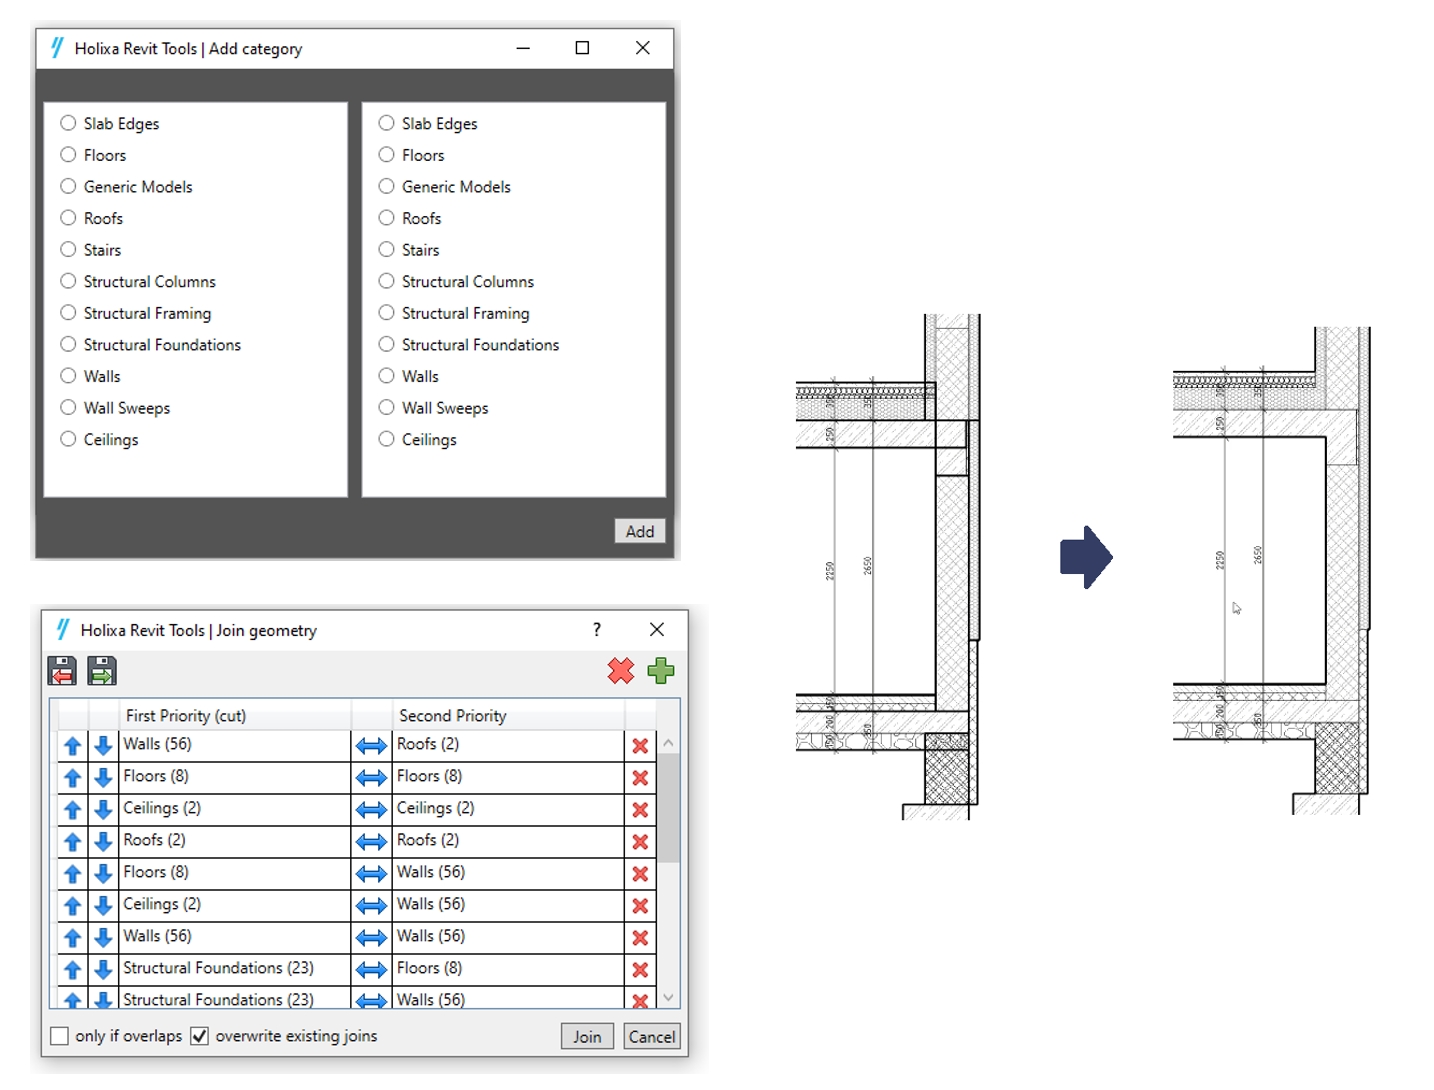
Task: Select Structural Framing in the left list
Action: [x=68, y=313]
